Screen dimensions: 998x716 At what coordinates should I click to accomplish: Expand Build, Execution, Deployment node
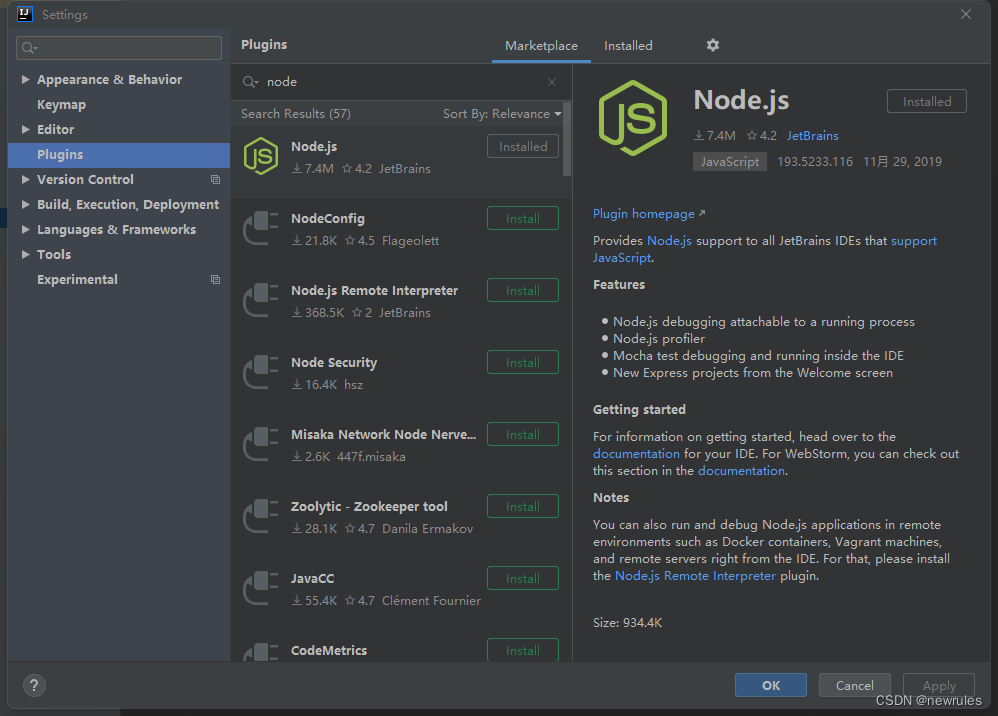coord(25,204)
